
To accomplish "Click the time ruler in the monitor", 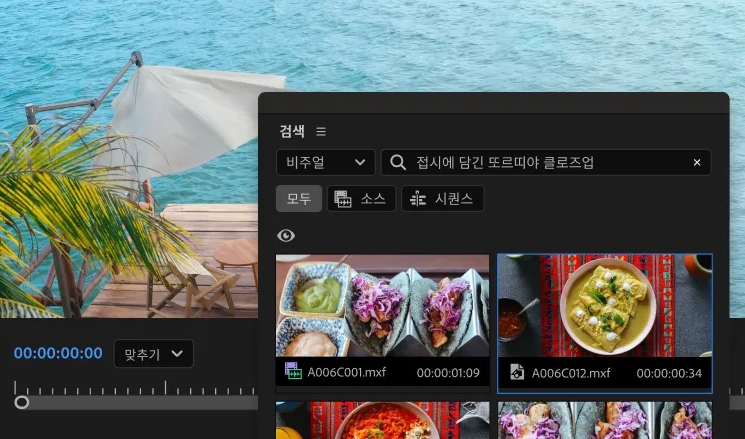I will pos(135,388).
